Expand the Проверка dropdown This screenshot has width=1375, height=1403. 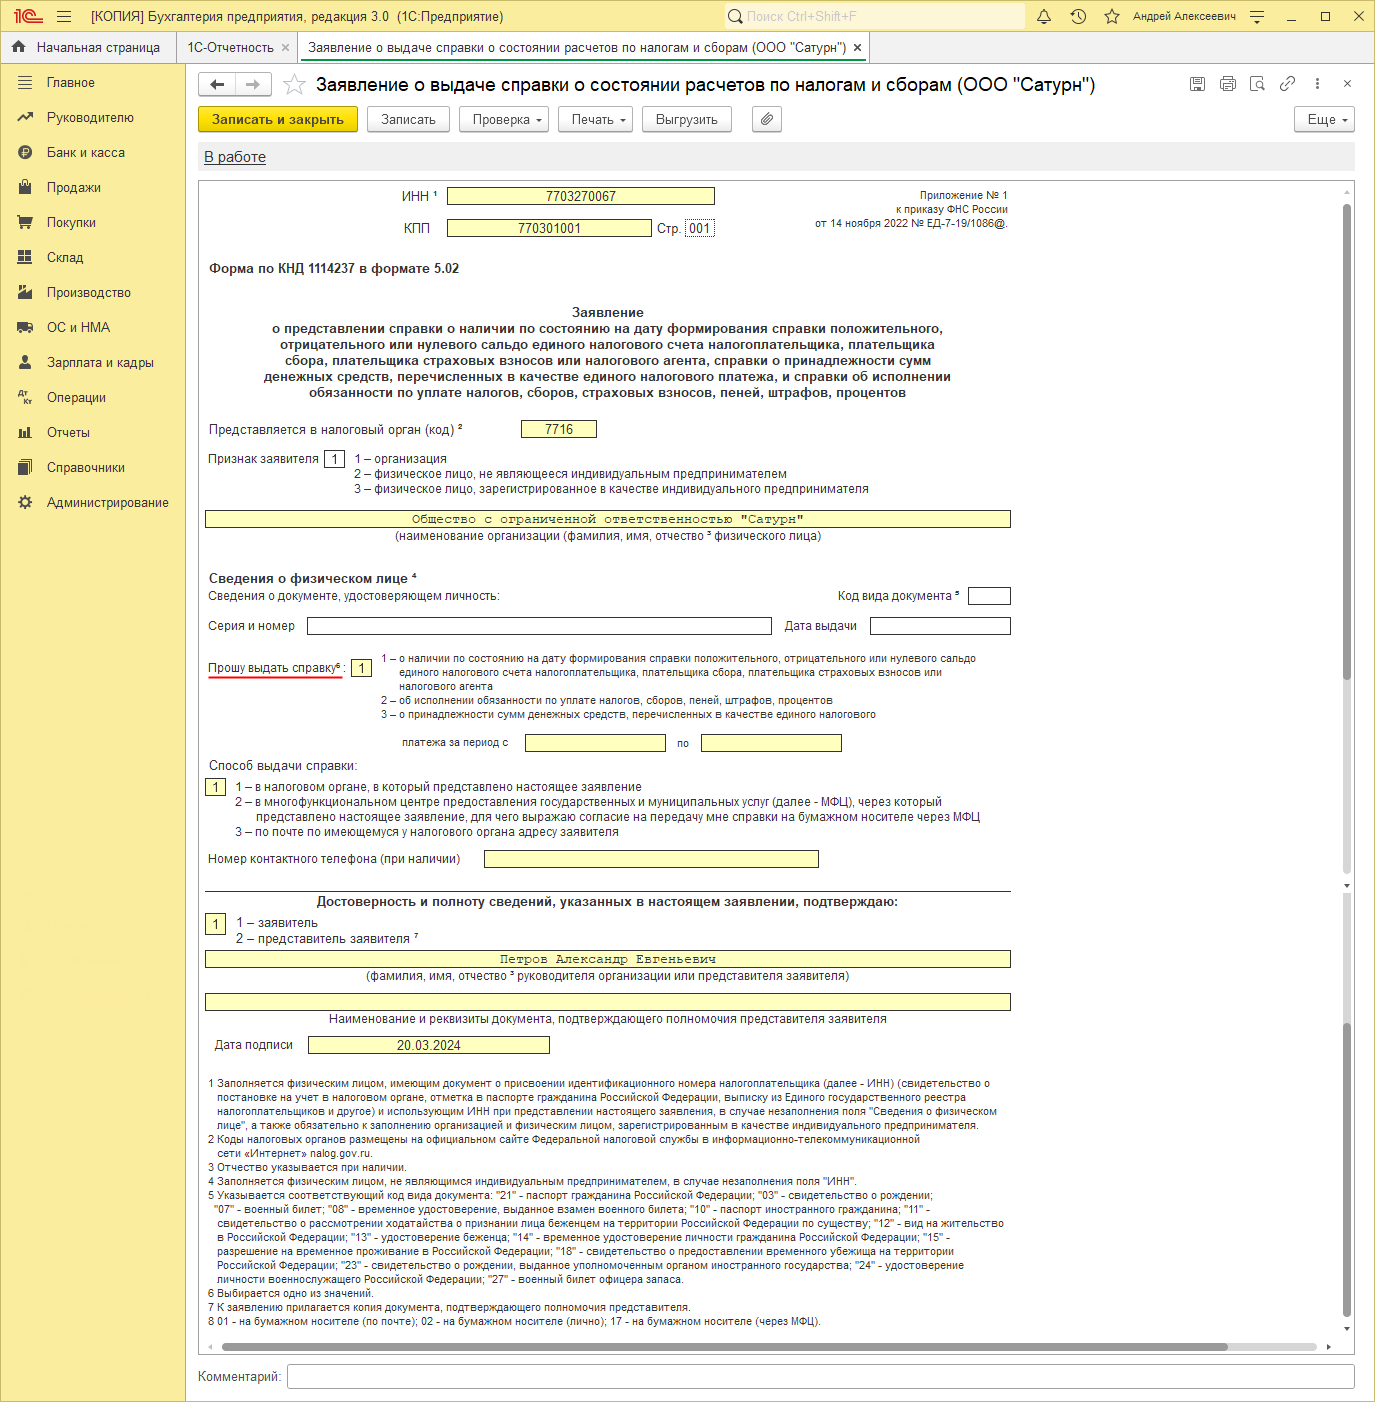point(505,119)
